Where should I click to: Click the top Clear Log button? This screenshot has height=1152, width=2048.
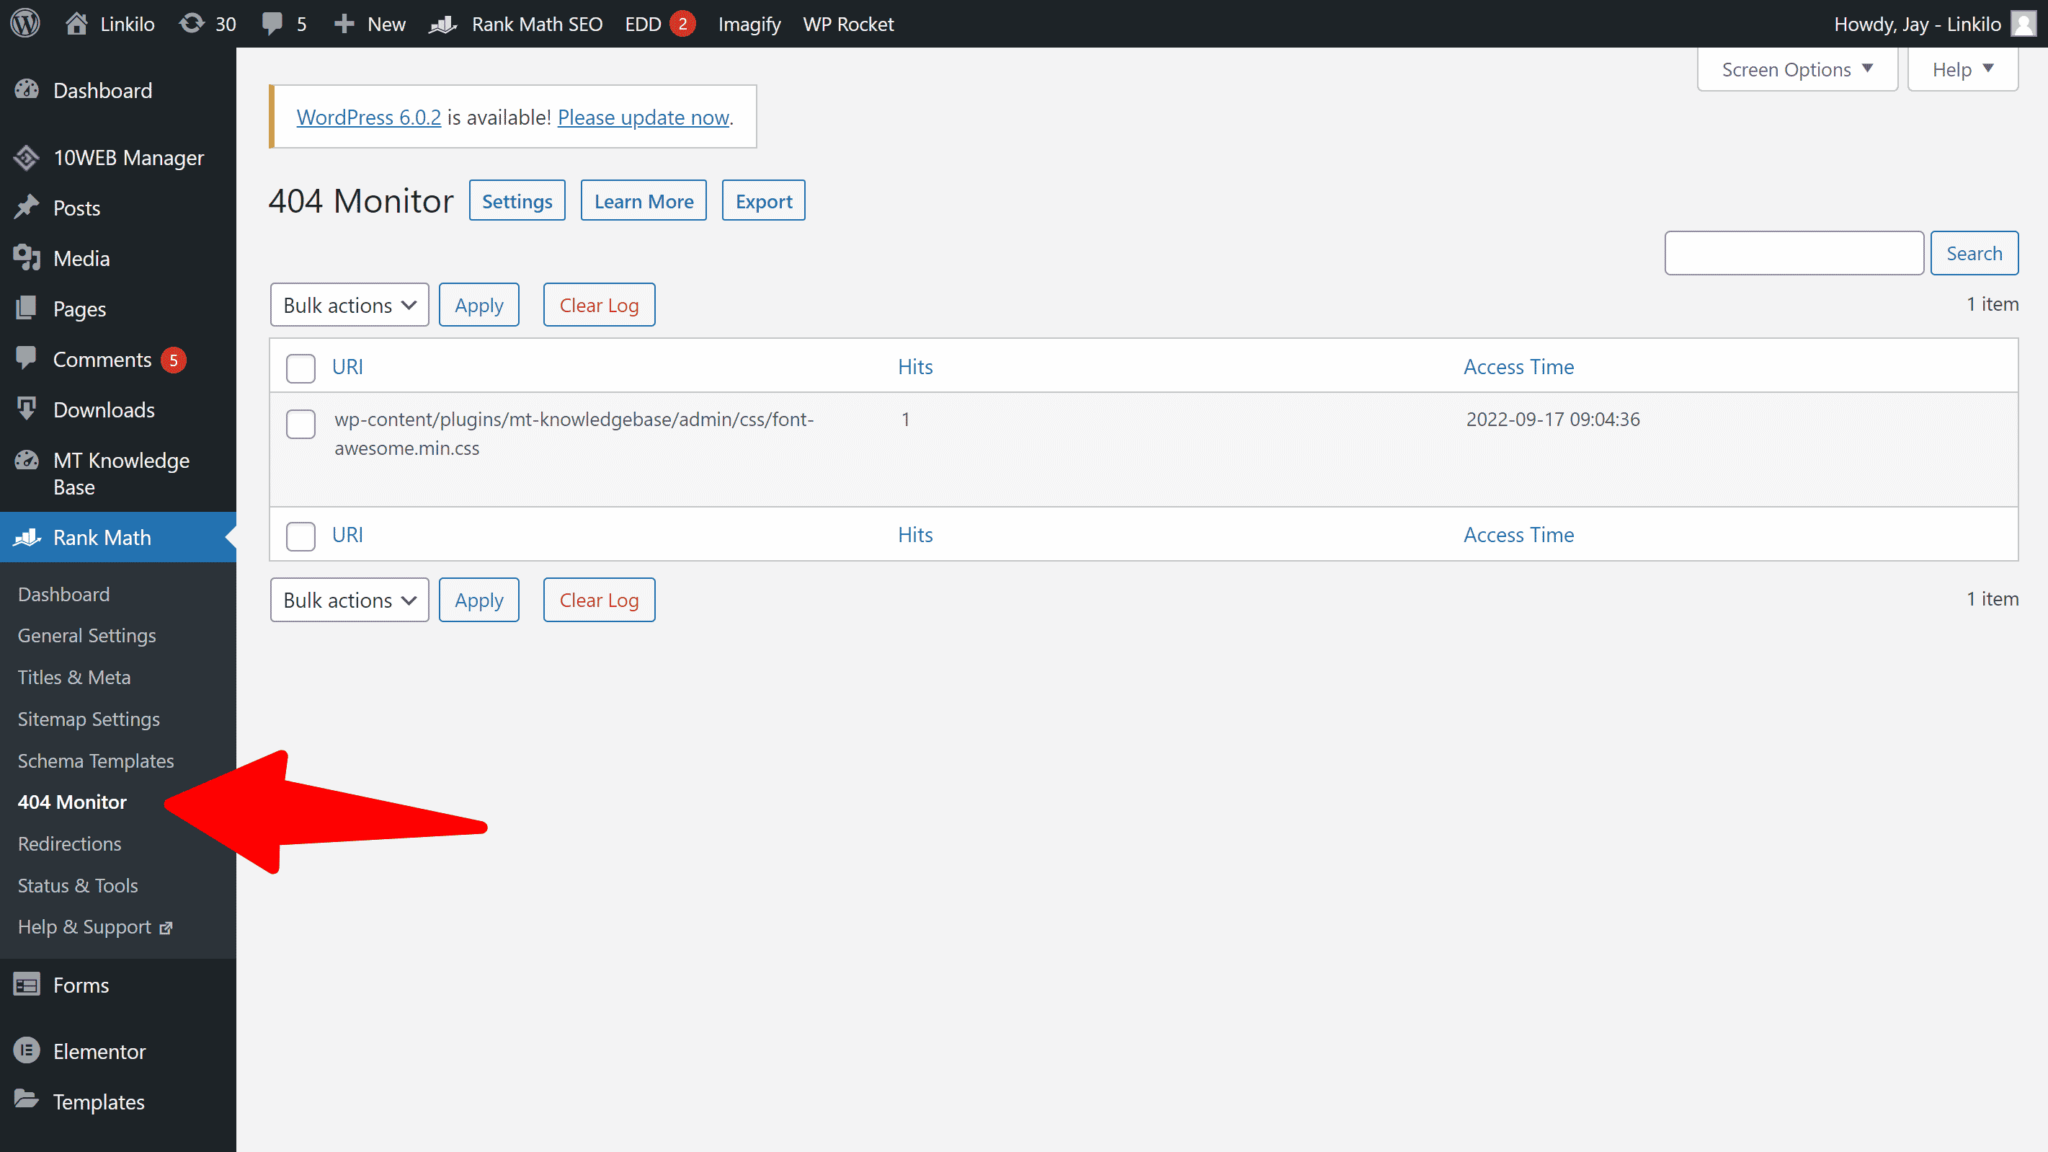(599, 305)
